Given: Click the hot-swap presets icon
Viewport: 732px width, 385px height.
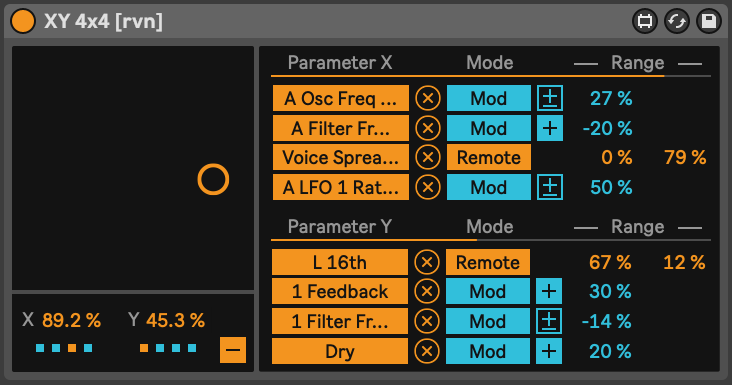Looking at the screenshot, I should 677,21.
